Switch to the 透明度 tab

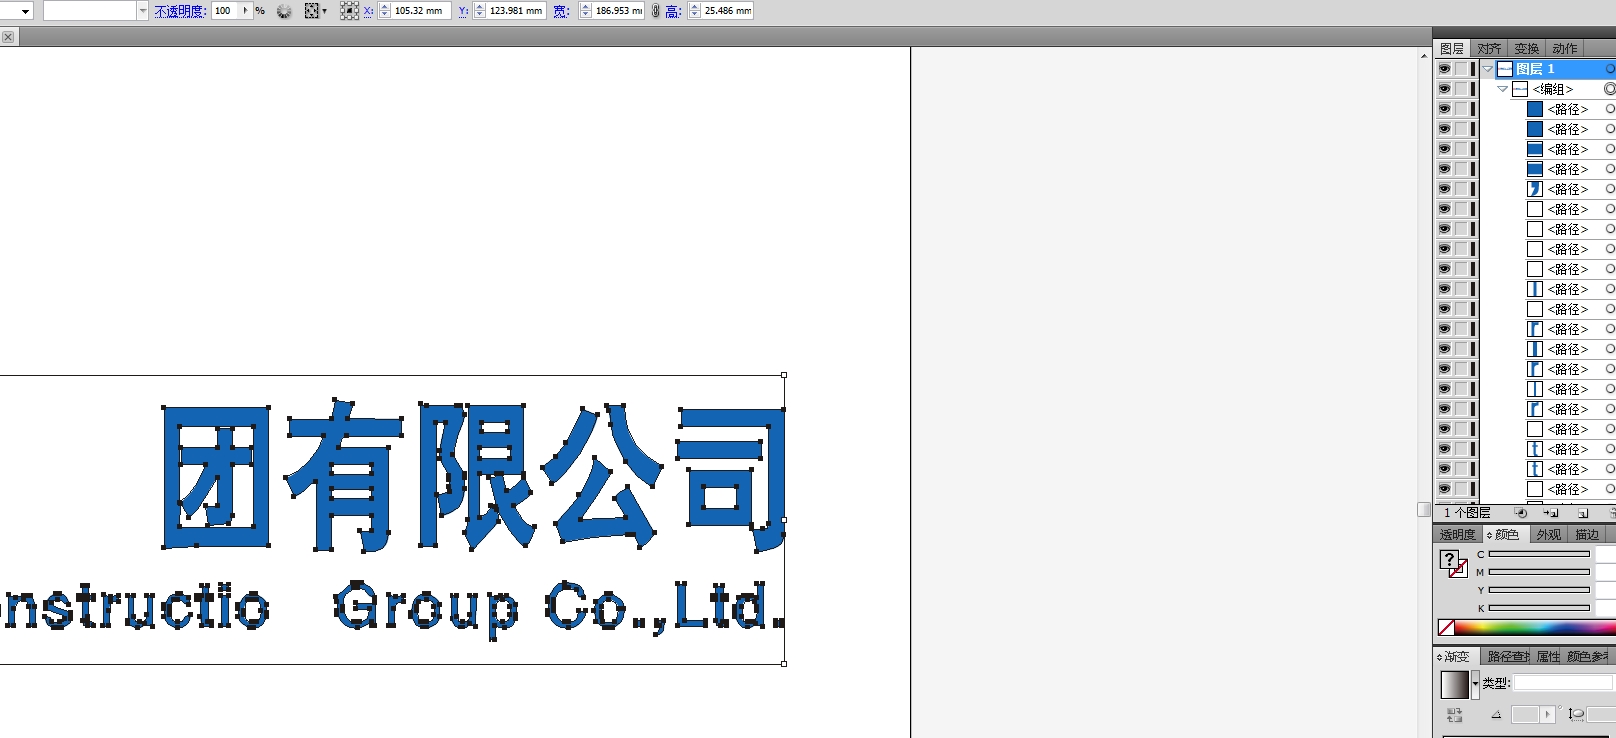click(1457, 535)
